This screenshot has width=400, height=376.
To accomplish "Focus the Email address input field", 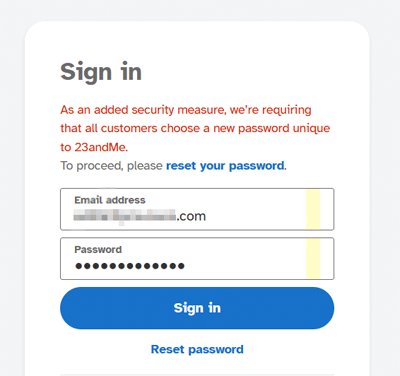I will tap(197, 209).
